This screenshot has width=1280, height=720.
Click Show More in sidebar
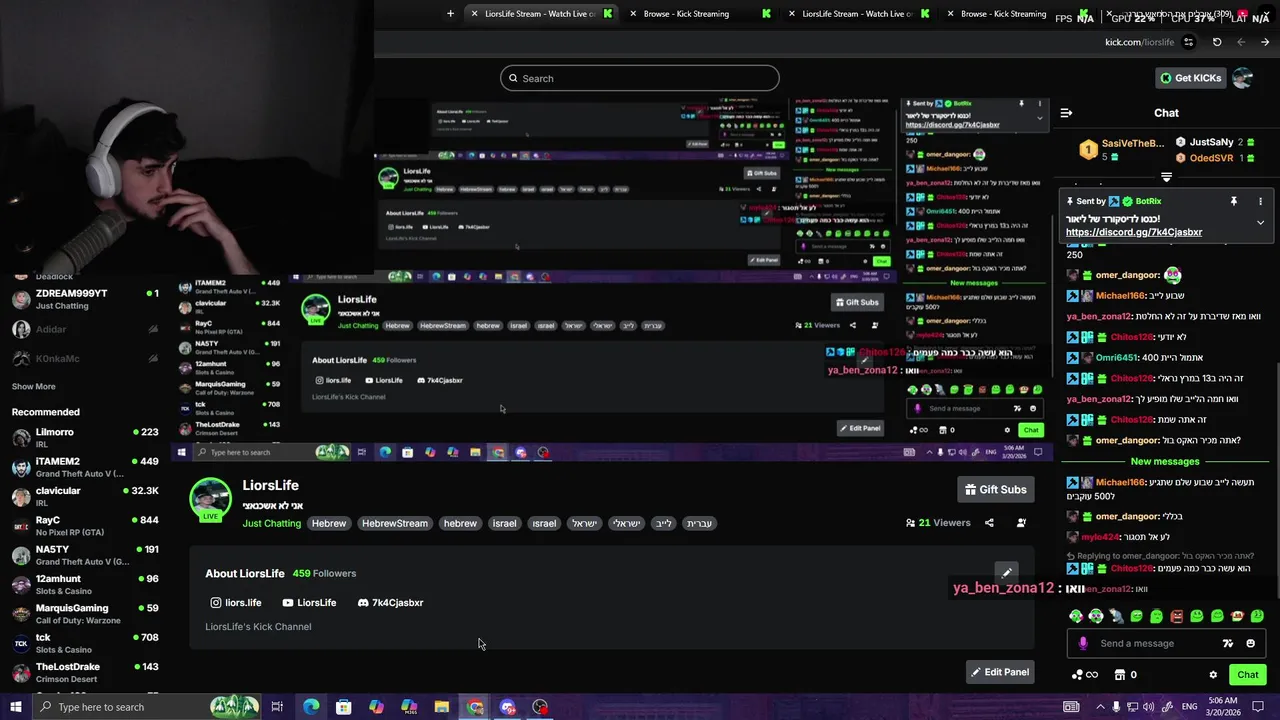(34, 386)
